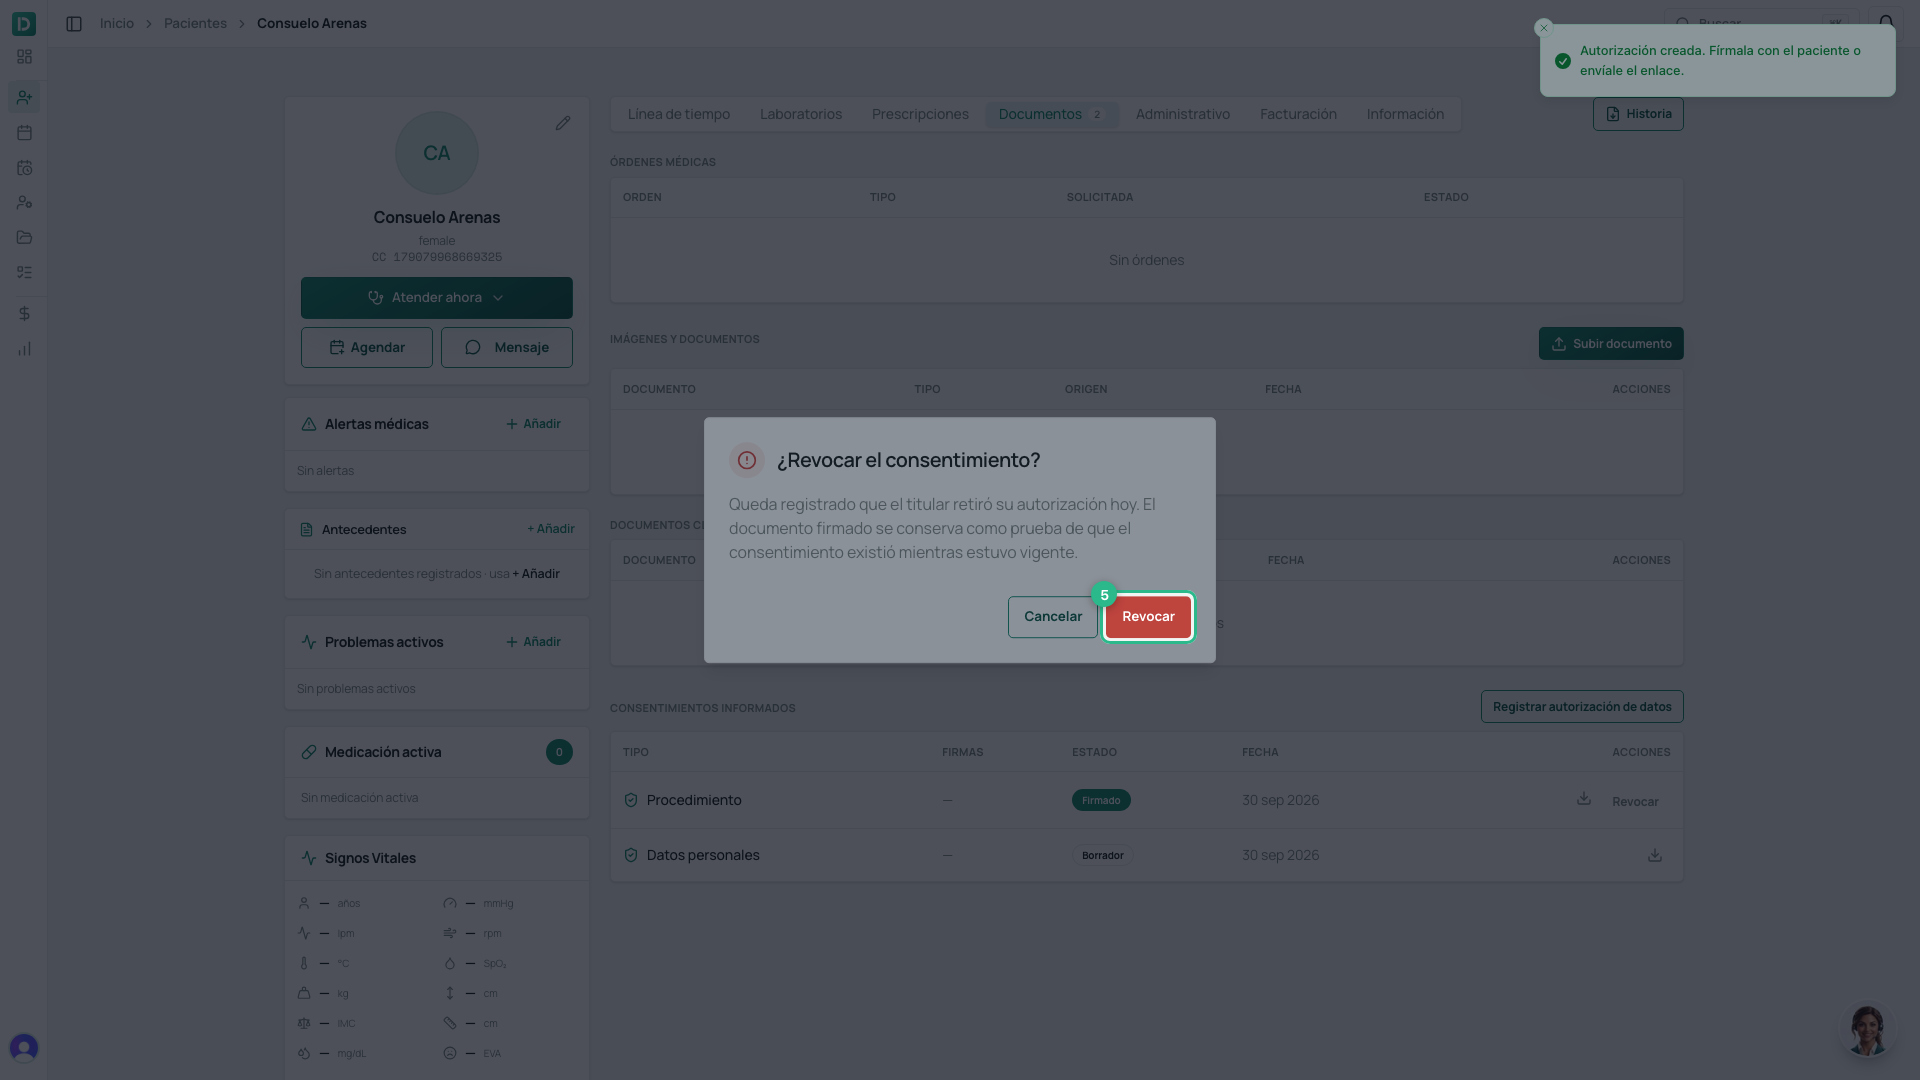This screenshot has width=1920, height=1080.
Task: Download the Procedimiento consent document
Action: point(1584,799)
